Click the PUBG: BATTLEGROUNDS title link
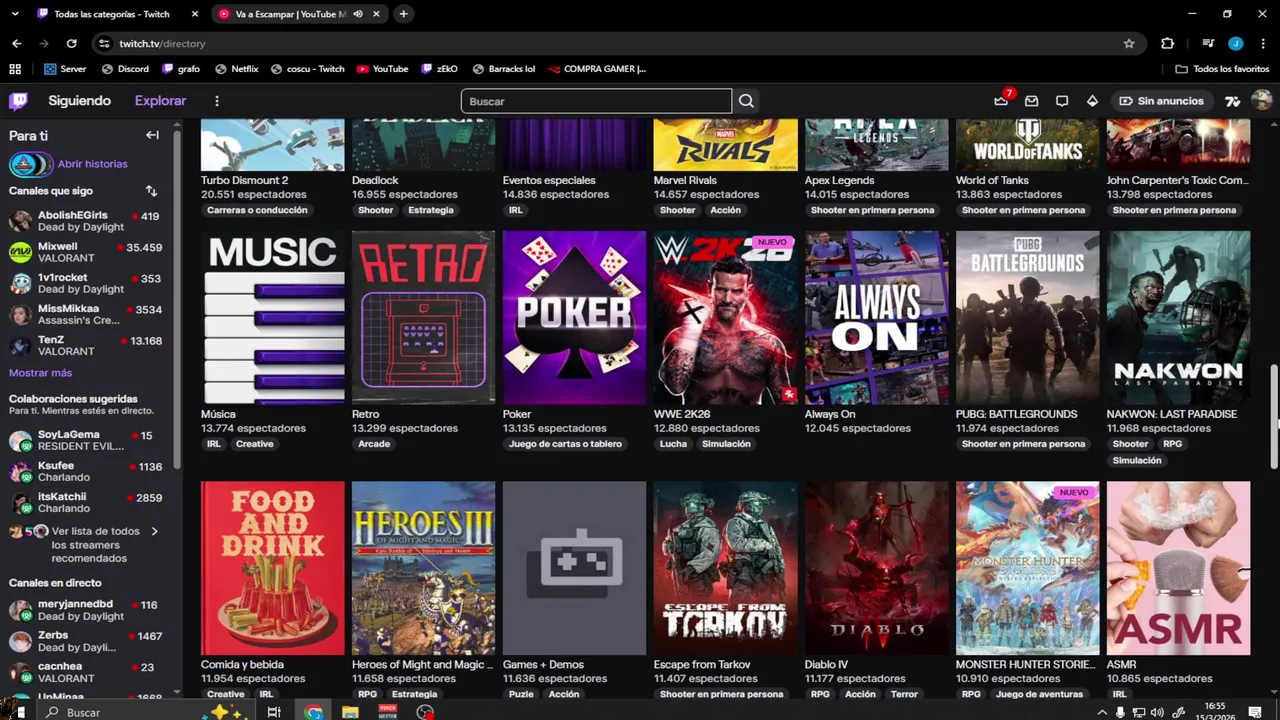Image resolution: width=1280 pixels, height=720 pixels. point(1016,414)
